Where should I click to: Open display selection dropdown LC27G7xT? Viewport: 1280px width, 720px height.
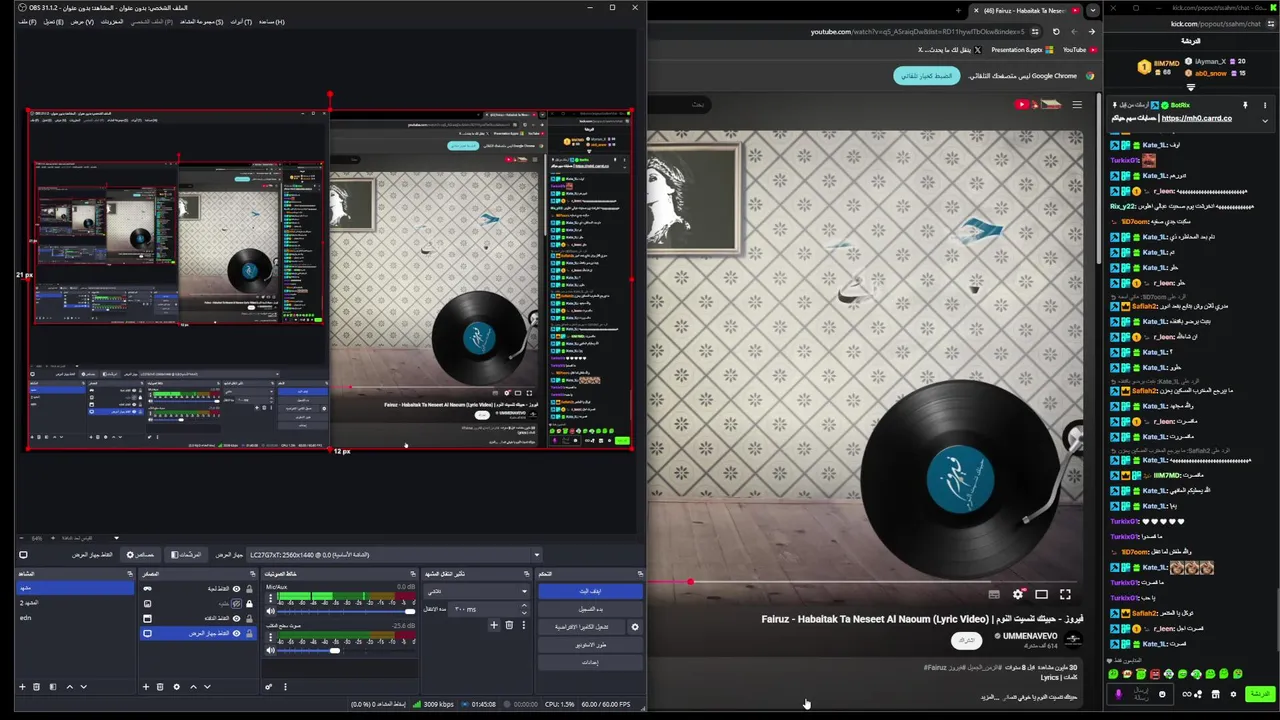tap(394, 555)
